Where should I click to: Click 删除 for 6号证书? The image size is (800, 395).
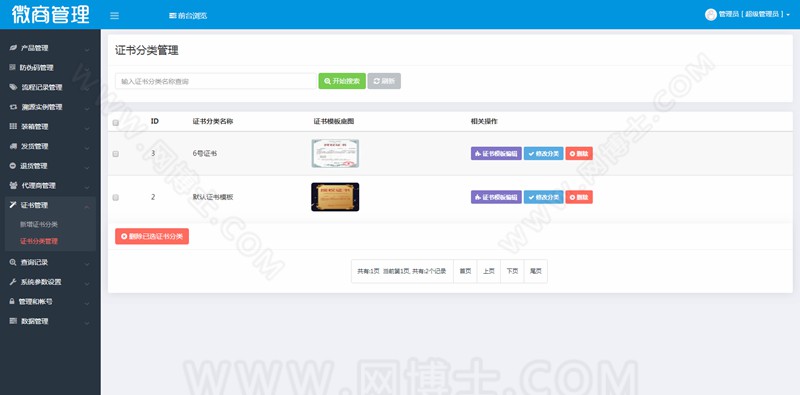(x=579, y=154)
